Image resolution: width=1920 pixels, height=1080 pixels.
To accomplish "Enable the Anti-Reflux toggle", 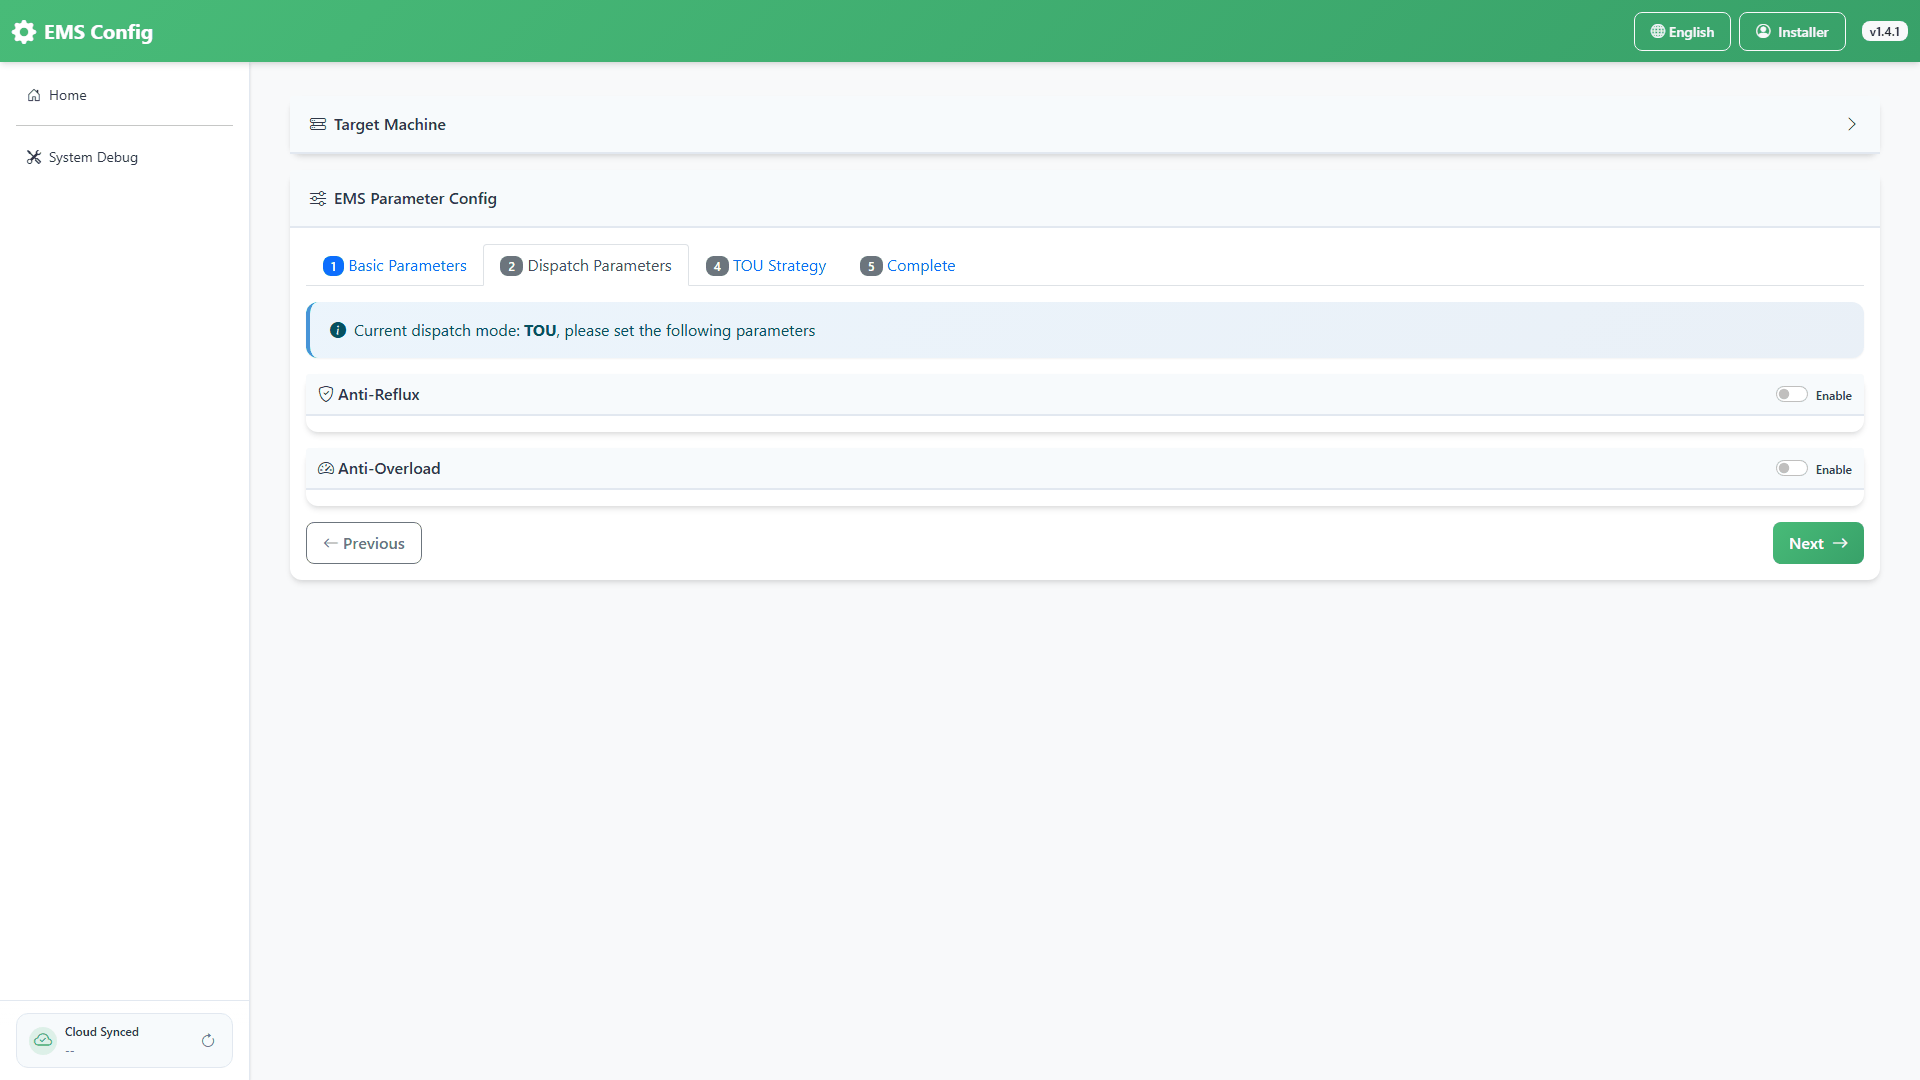I will coord(1792,394).
